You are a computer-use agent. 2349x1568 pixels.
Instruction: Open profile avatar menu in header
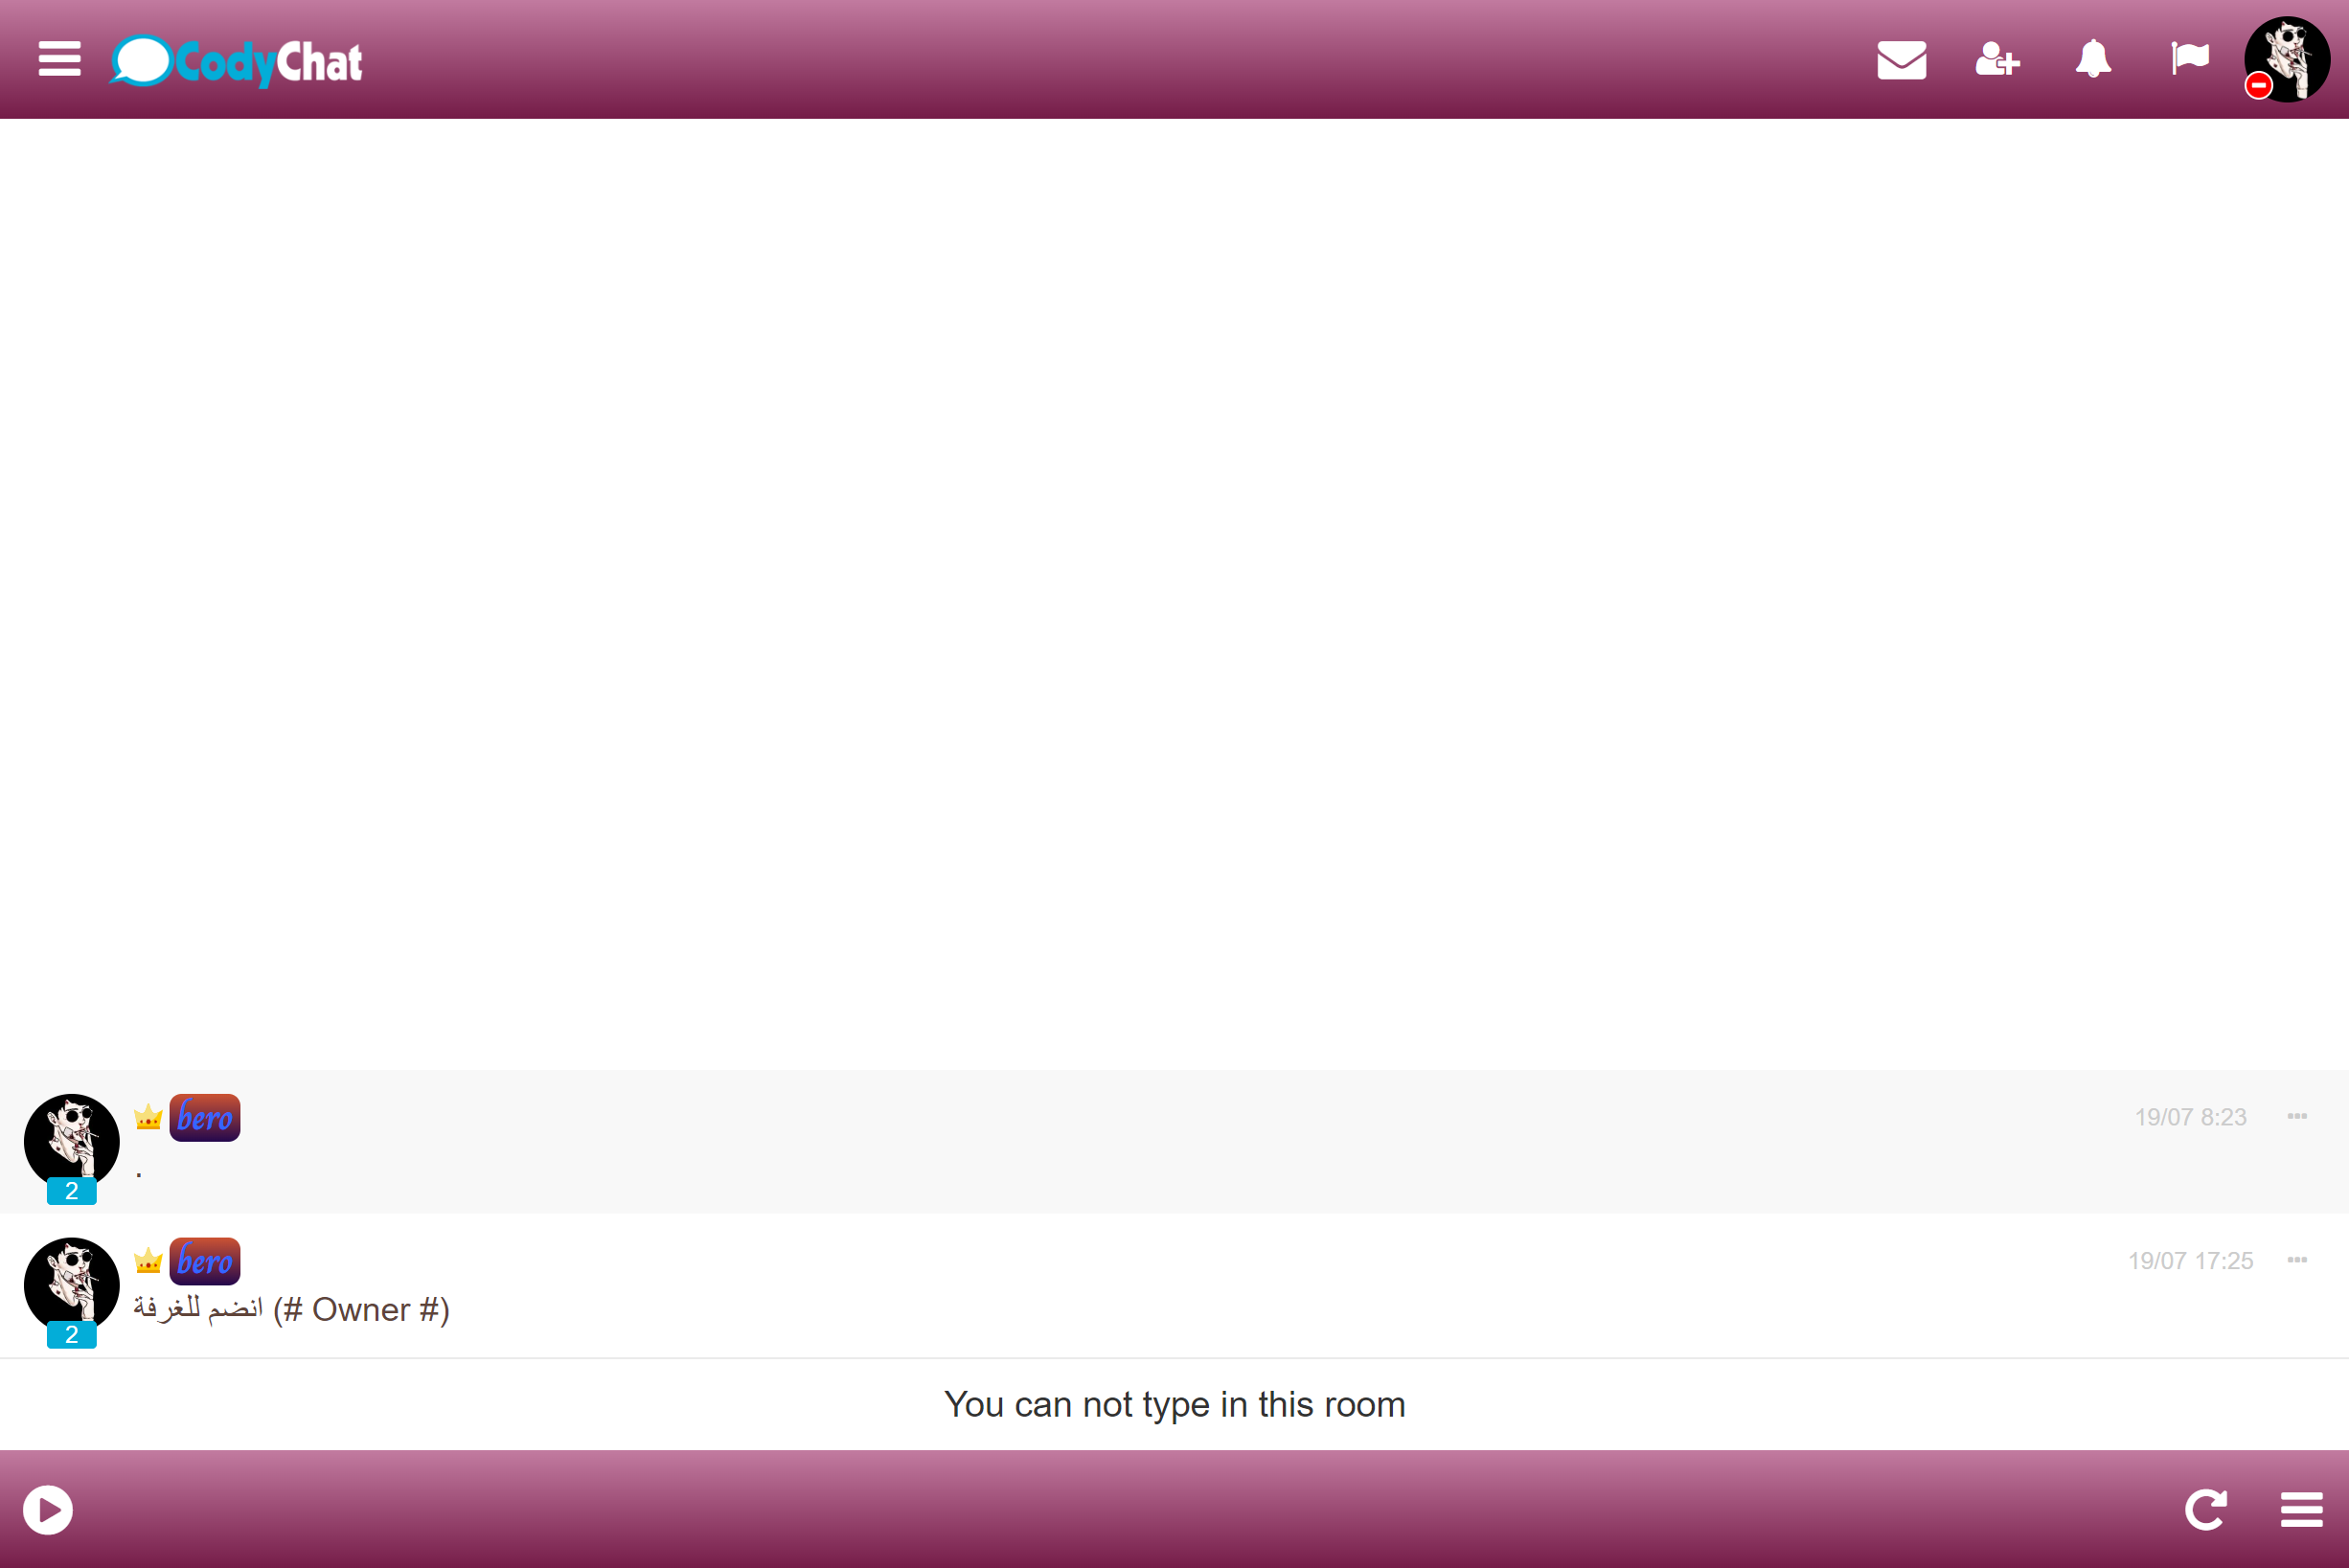pos(2289,56)
